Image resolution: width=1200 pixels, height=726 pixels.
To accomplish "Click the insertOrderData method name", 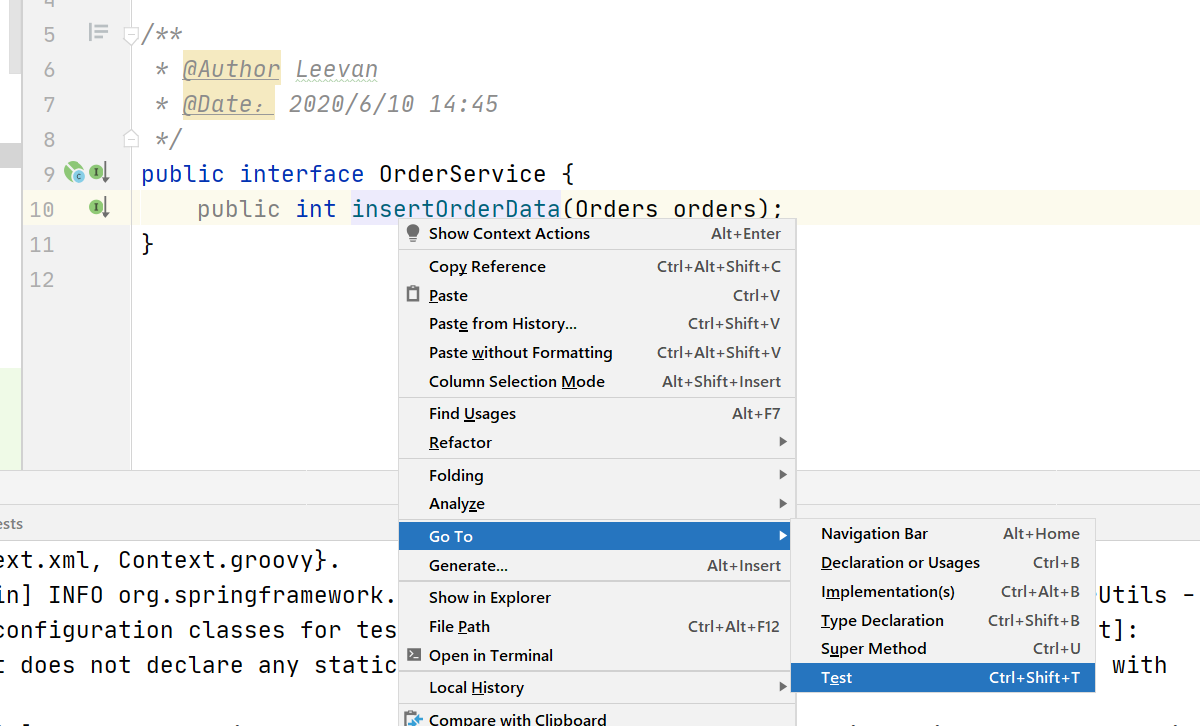I will click(x=456, y=209).
